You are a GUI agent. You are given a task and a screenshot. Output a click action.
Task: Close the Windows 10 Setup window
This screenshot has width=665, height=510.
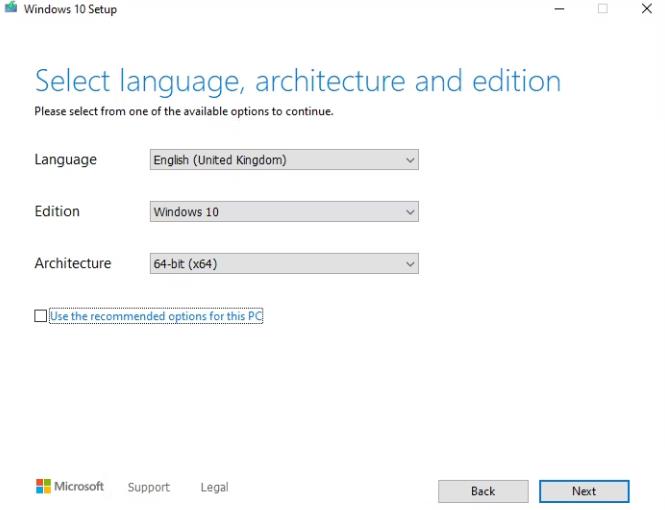[647, 8]
